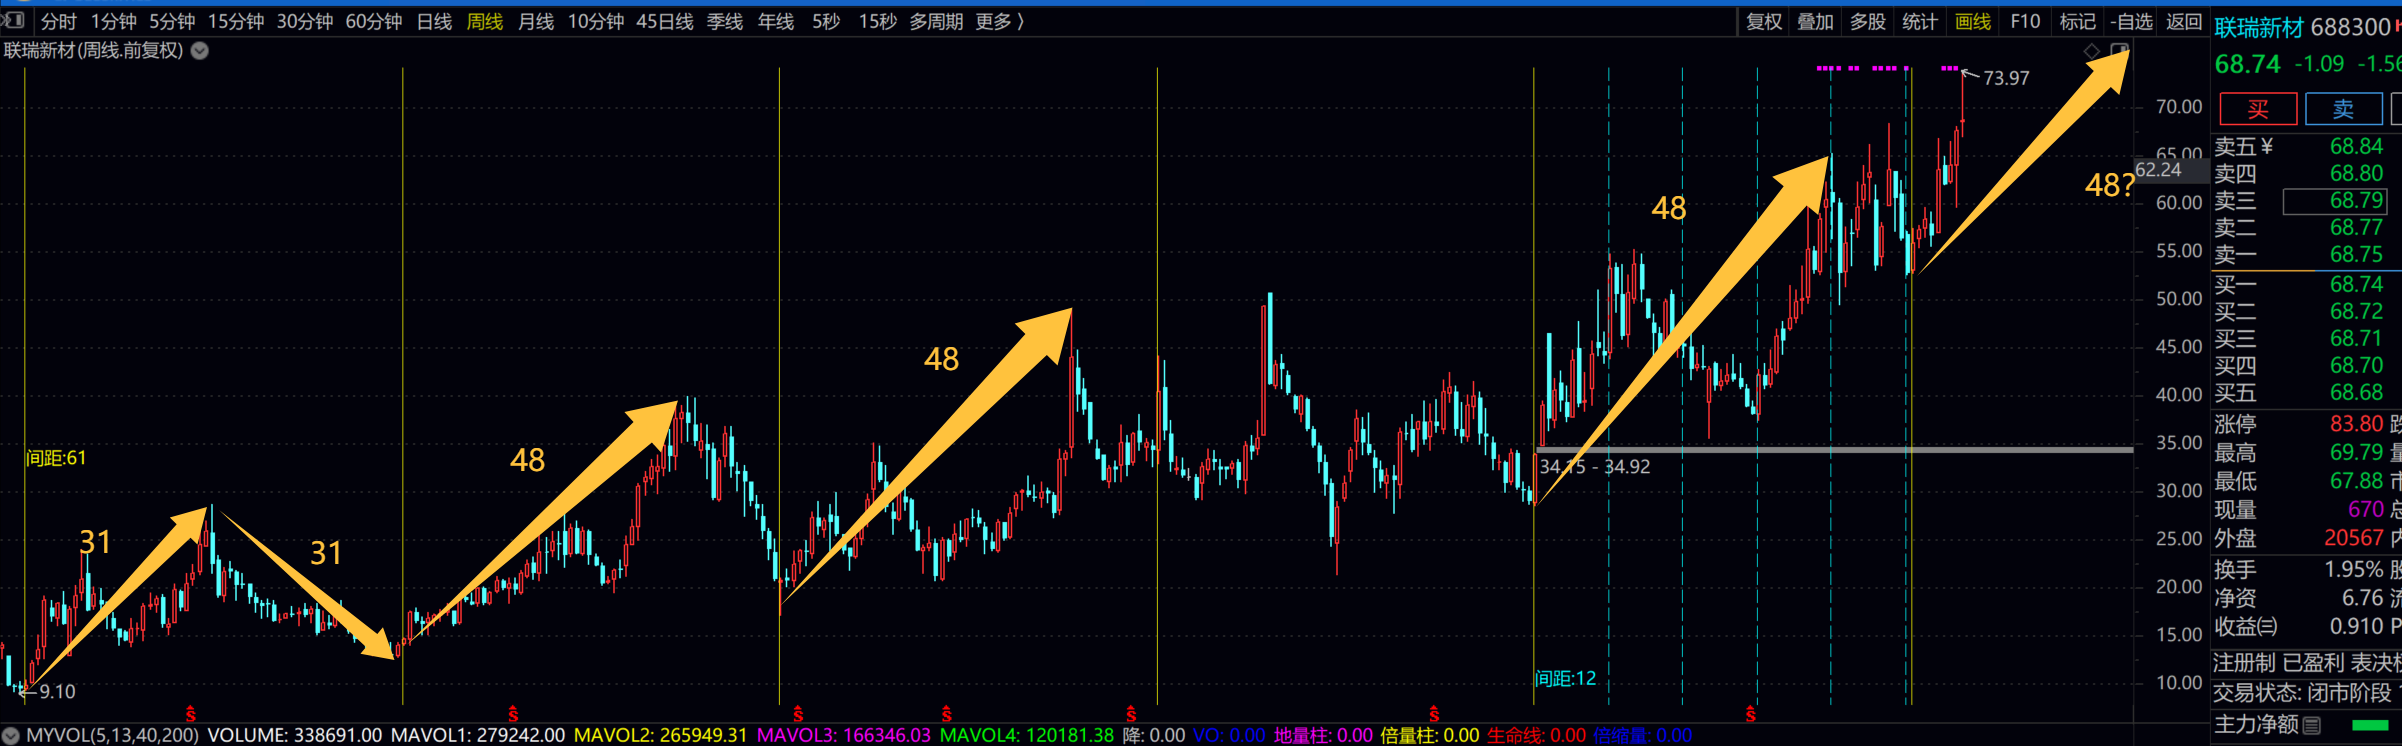Expand the MYVOL indicator dropdown arrow
This screenshot has width=2402, height=746.
(x=11, y=735)
